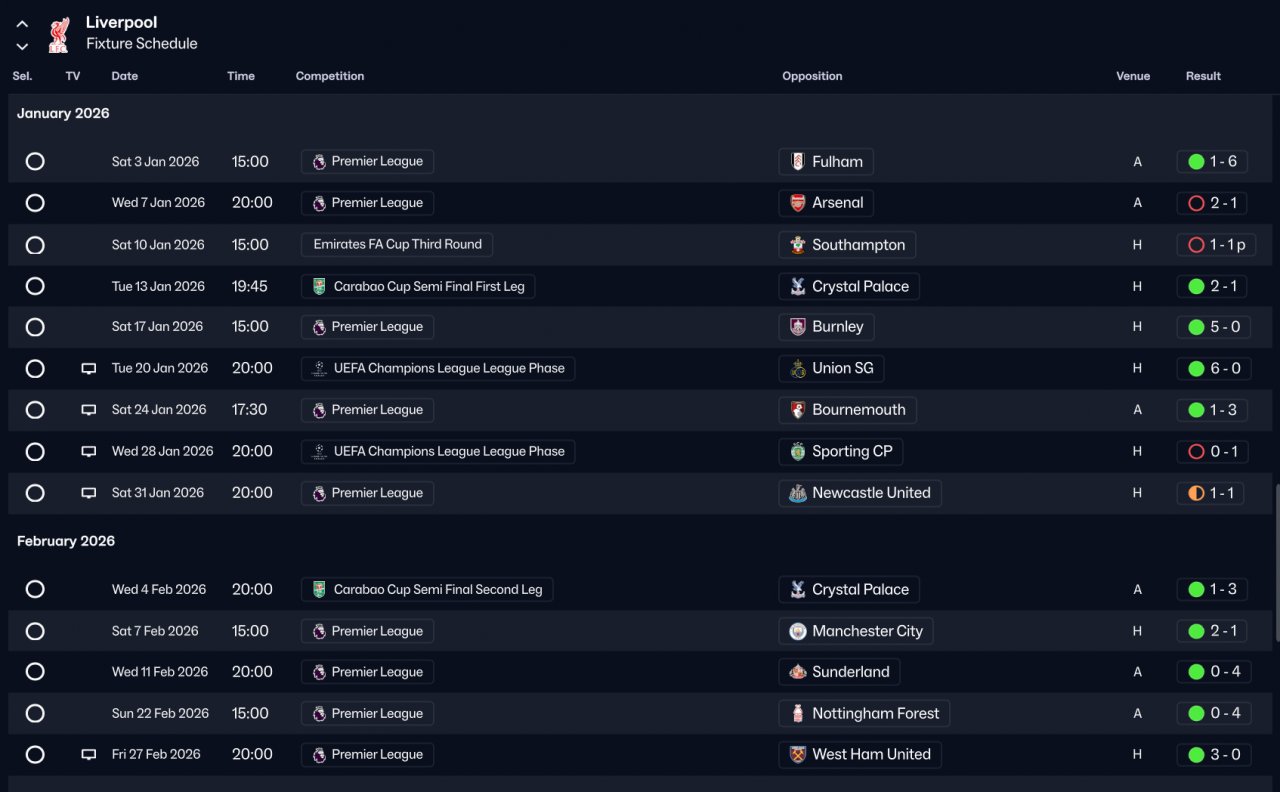Select the Fulham fixture radio button
1280x792 pixels.
(35, 162)
